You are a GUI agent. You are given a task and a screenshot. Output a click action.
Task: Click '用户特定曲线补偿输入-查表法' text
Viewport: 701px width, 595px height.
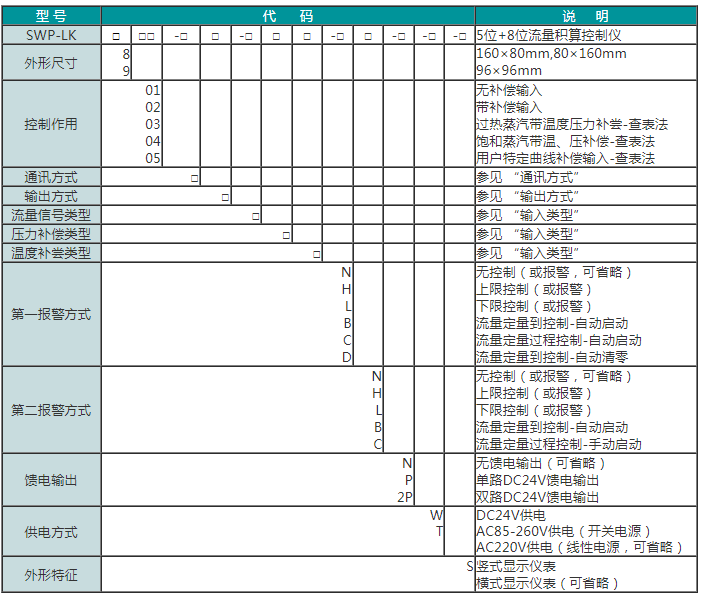[x=566, y=158]
